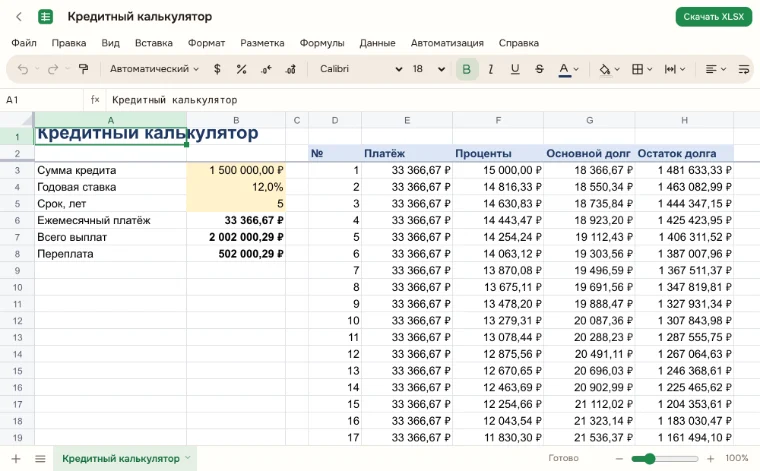Open the Вид menu
The image size is (760, 471).
pyautogui.click(x=111, y=43)
